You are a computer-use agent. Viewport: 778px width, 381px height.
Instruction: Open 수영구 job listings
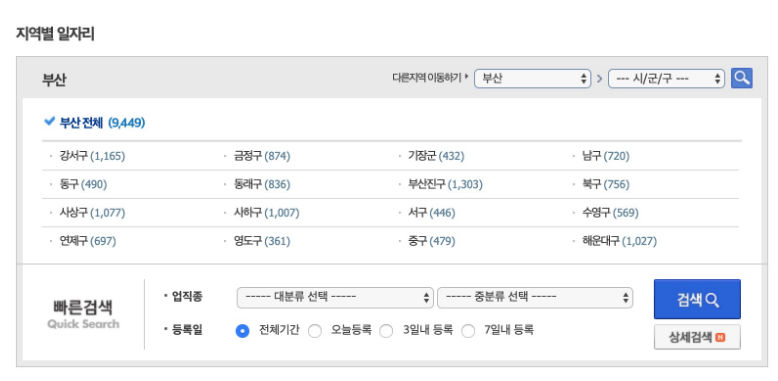[611, 213]
